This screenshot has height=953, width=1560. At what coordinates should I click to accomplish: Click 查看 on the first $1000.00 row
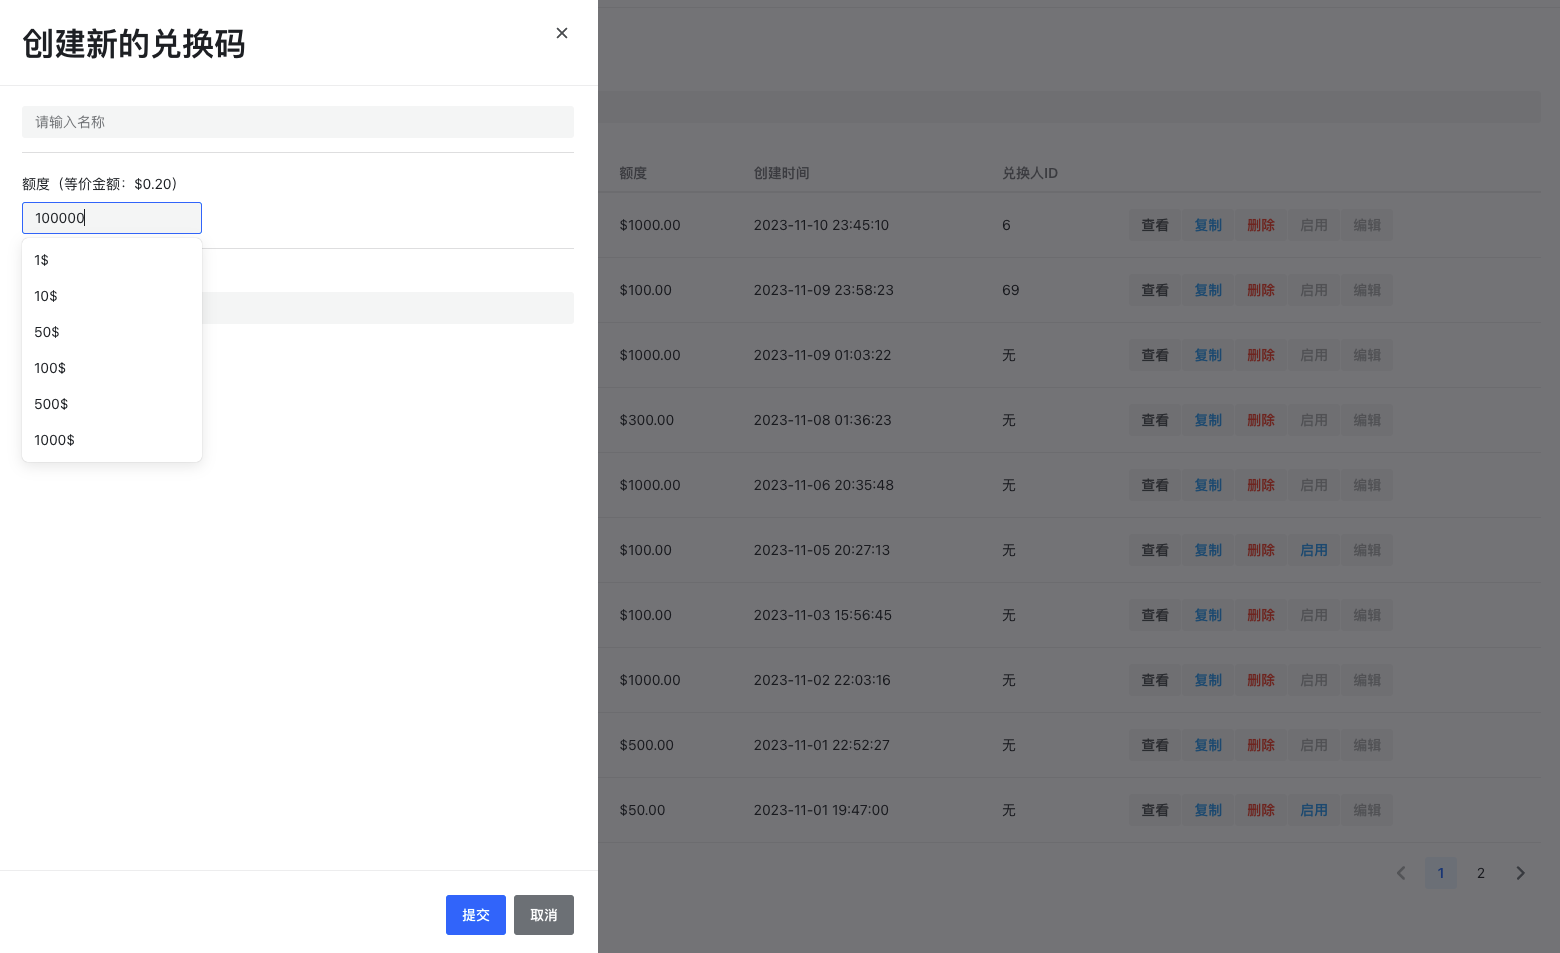coord(1155,225)
